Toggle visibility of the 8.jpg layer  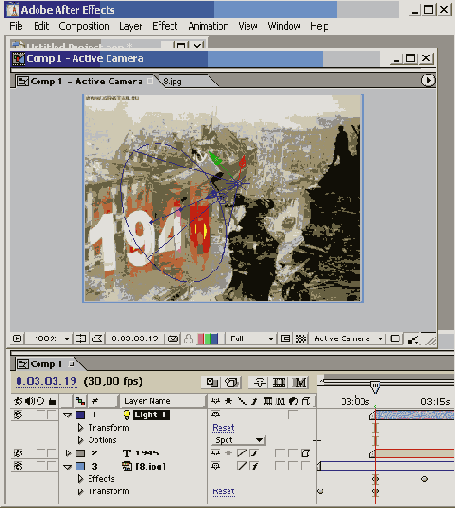tap(18, 466)
